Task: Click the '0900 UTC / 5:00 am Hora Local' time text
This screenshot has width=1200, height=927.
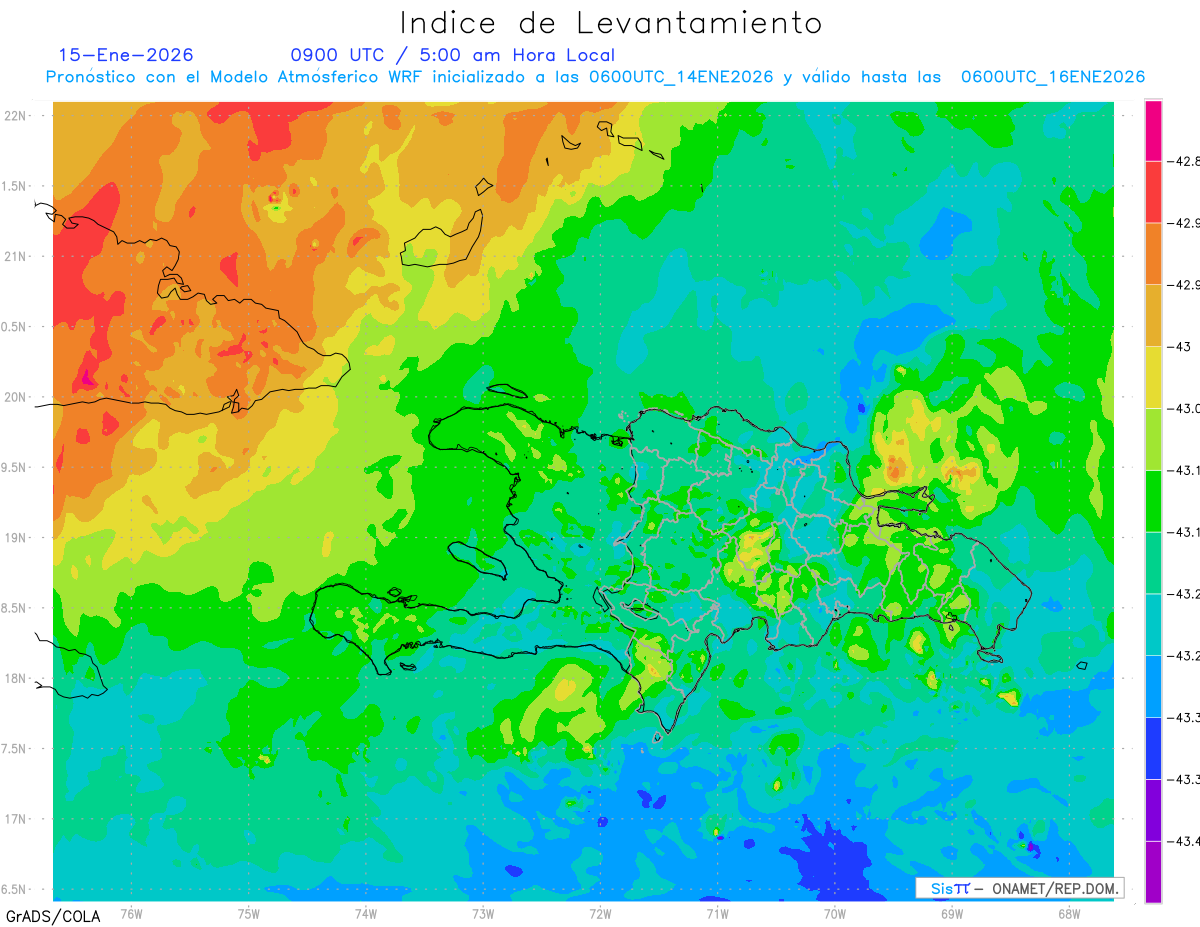Action: pyautogui.click(x=453, y=55)
